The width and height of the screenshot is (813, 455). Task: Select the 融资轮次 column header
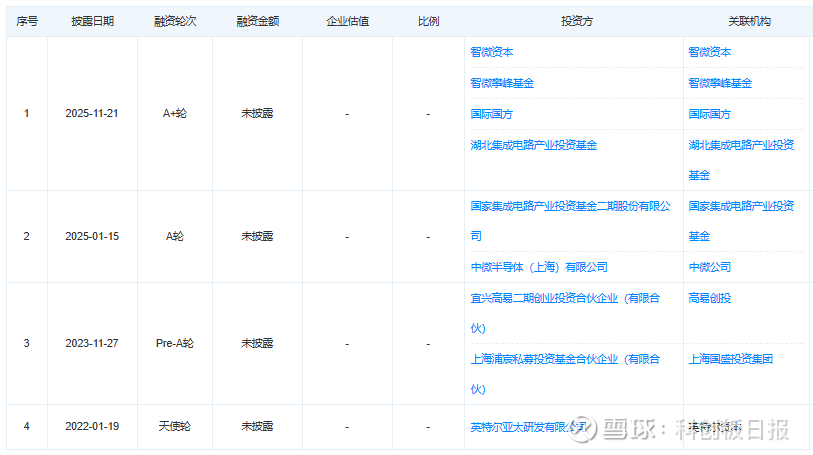[175, 21]
